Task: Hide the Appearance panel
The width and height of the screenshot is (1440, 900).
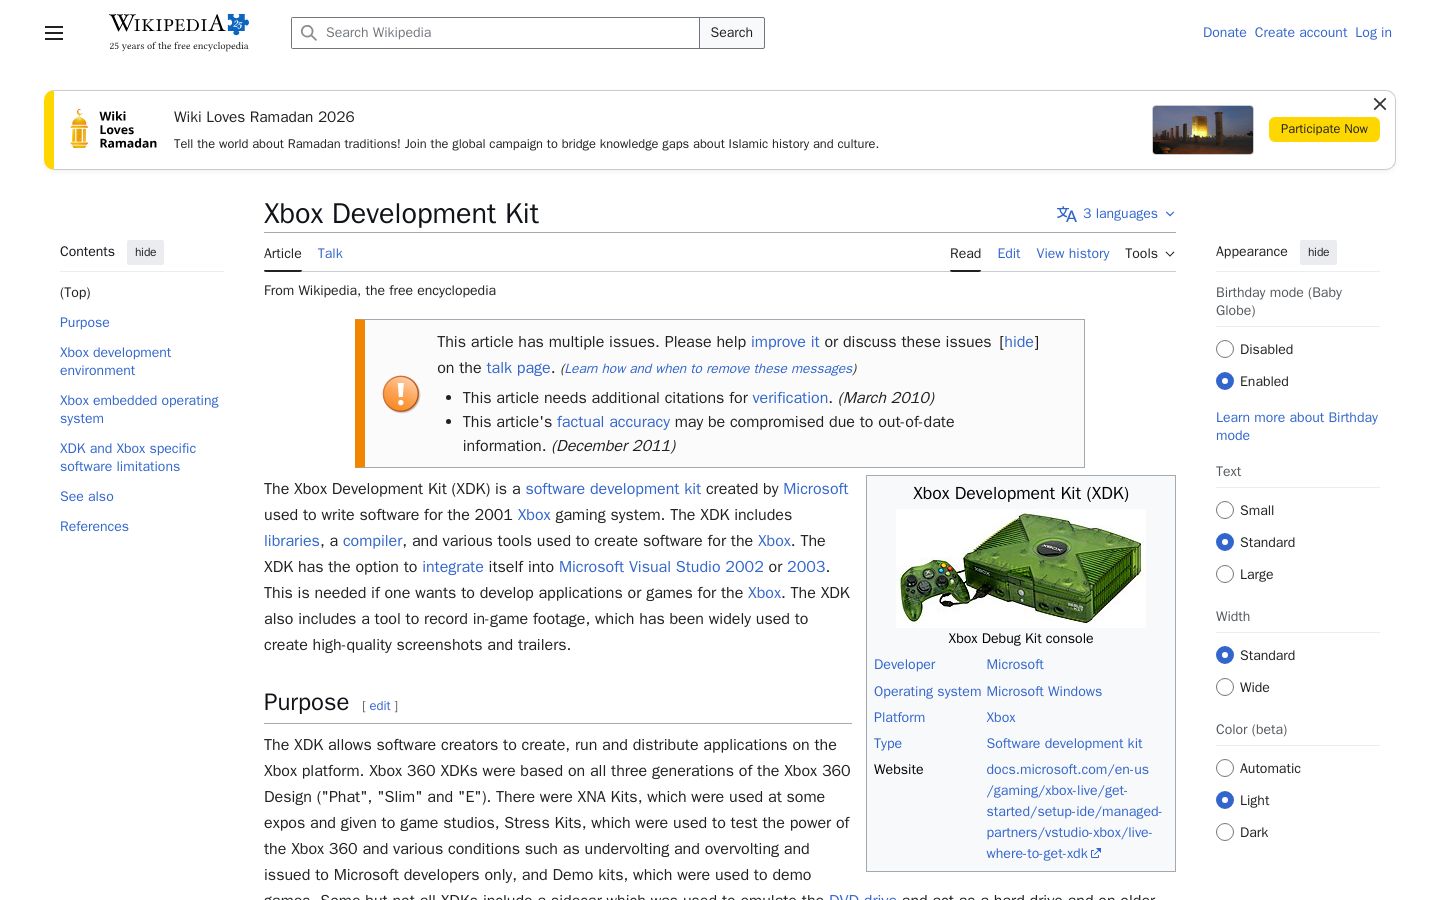Action: [x=1318, y=252]
